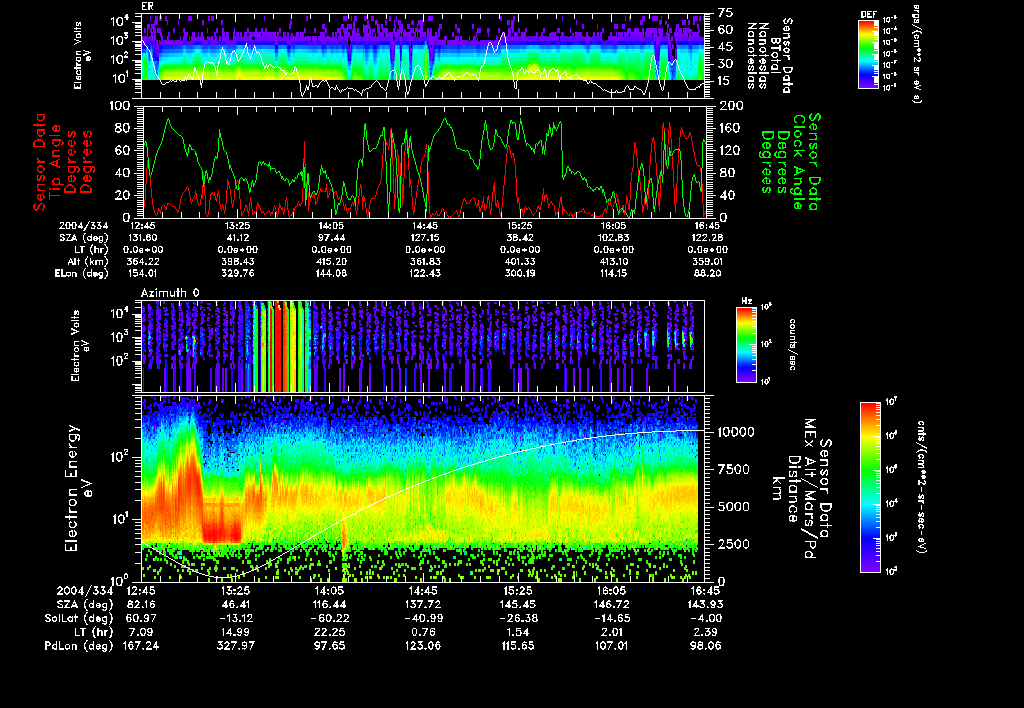Click the DEF rainbow color bar
The image size is (1024, 708).
tap(868, 54)
